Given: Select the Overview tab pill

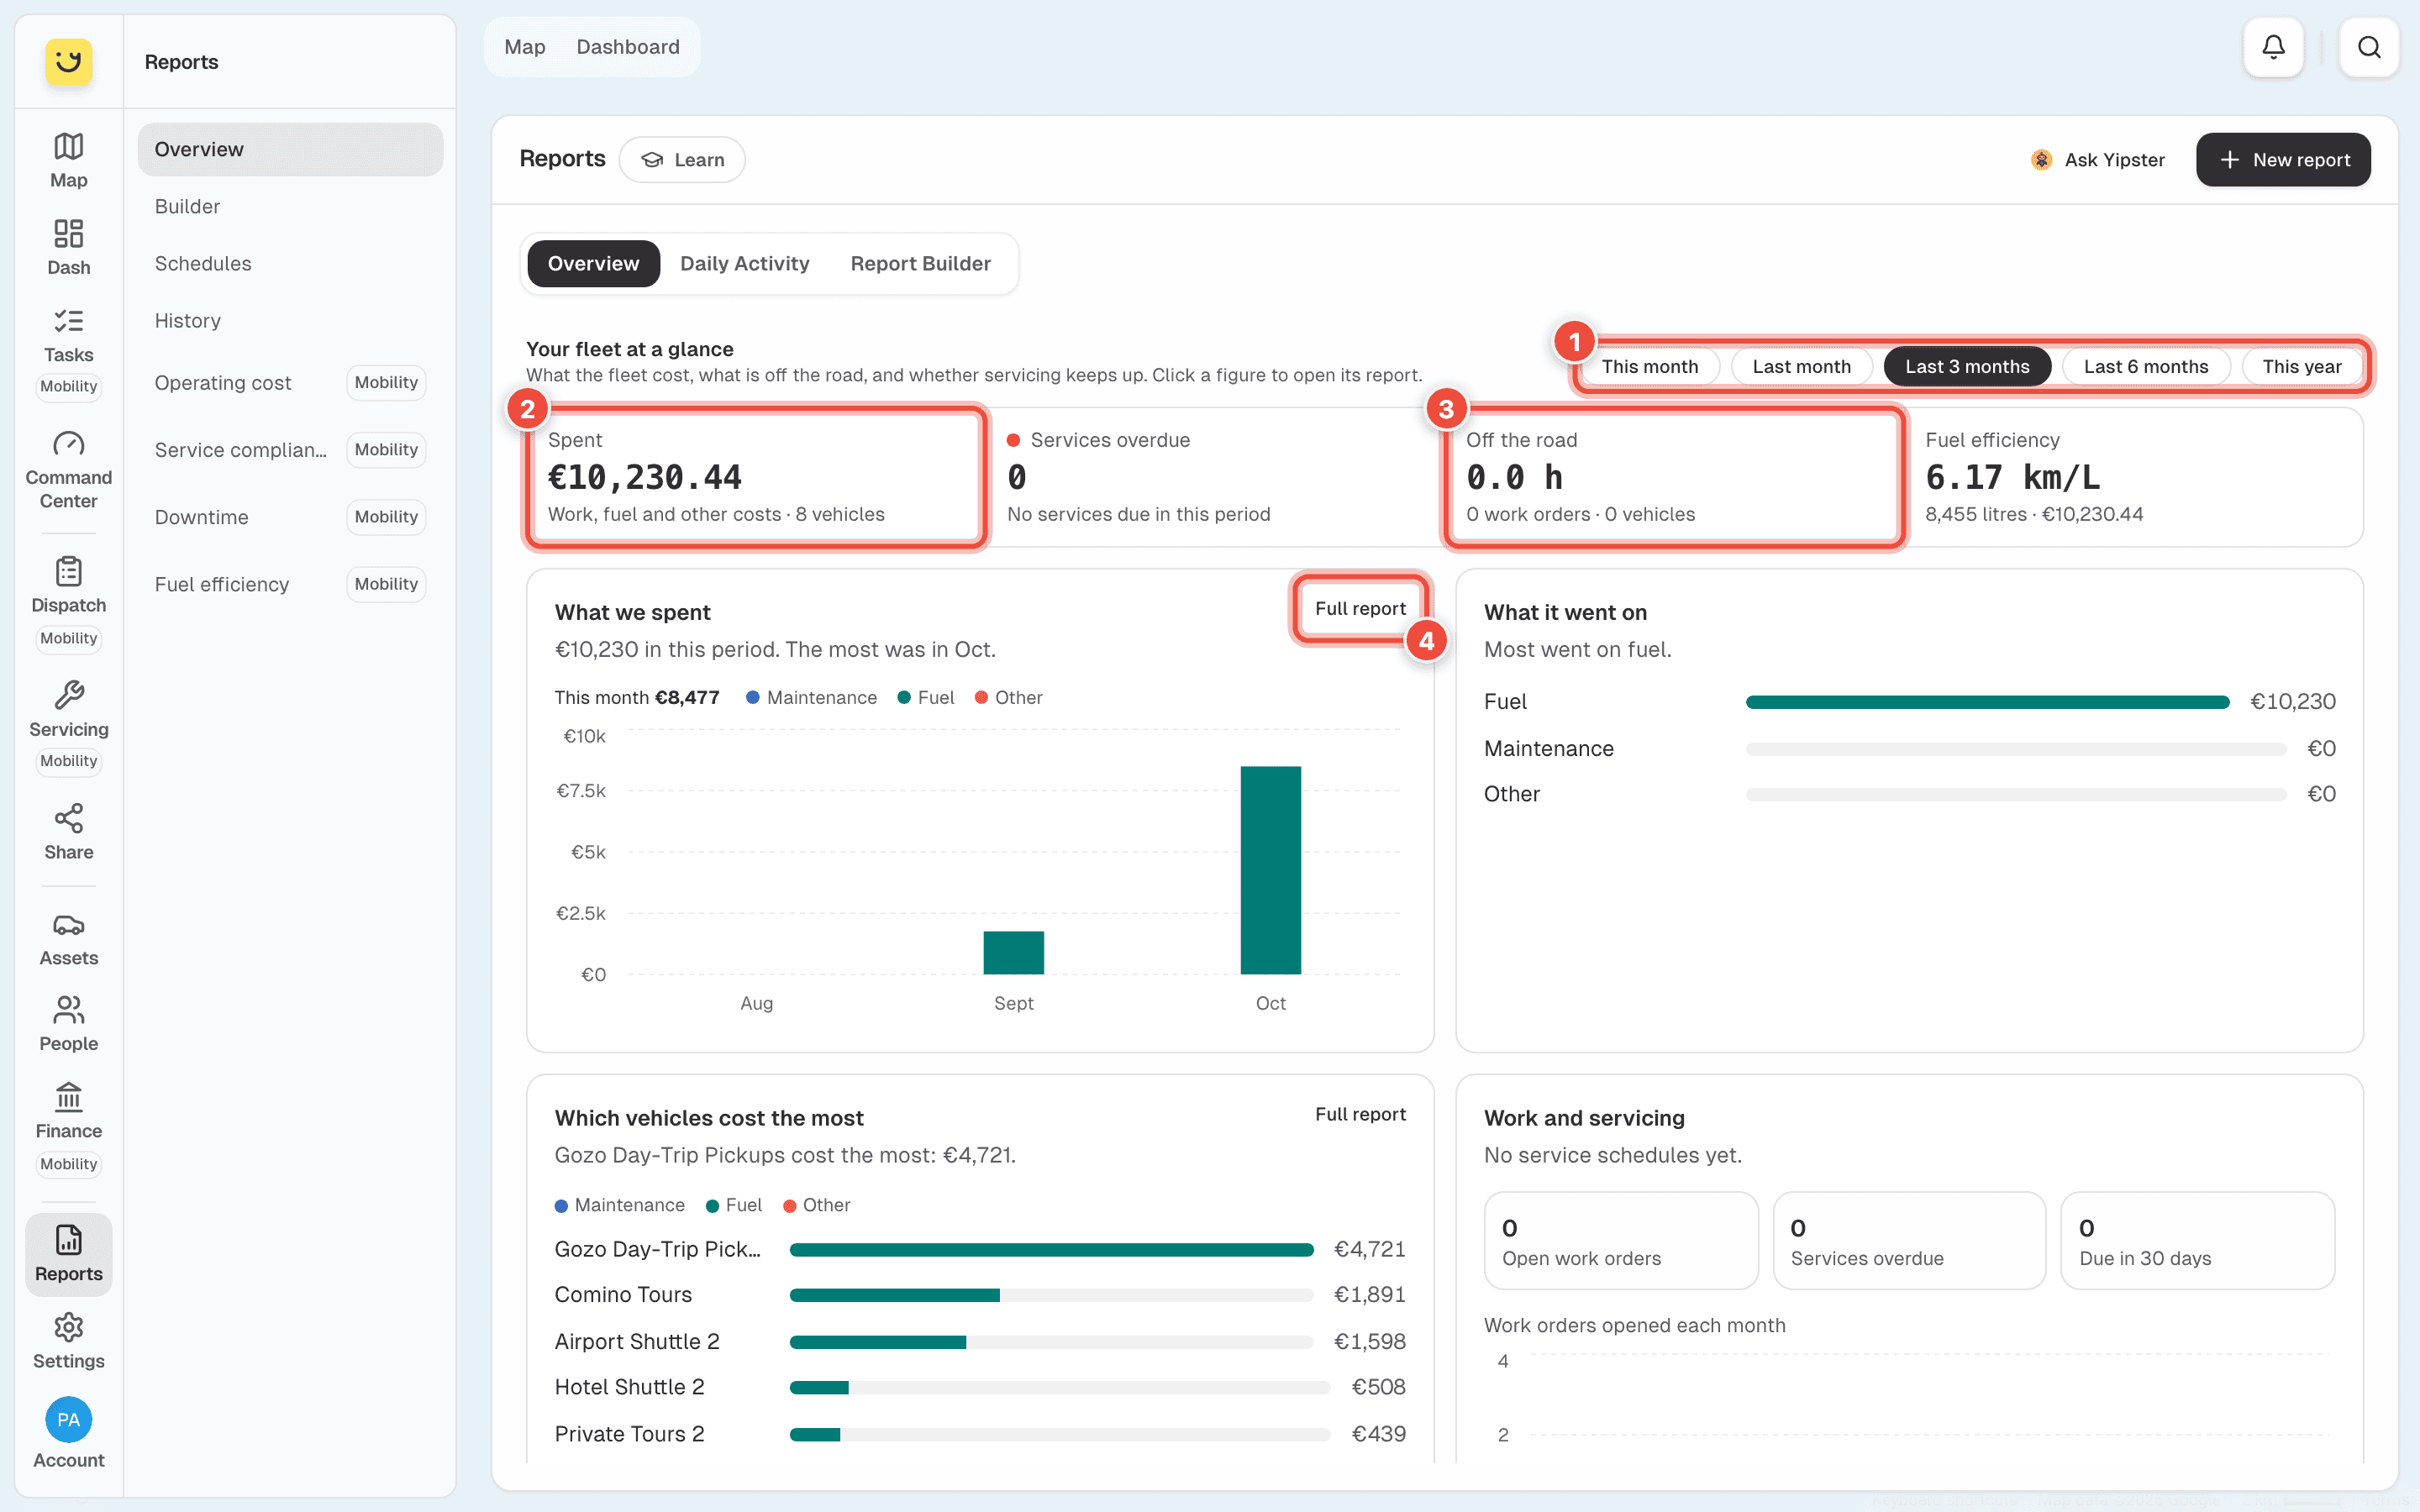Looking at the screenshot, I should click(593, 263).
